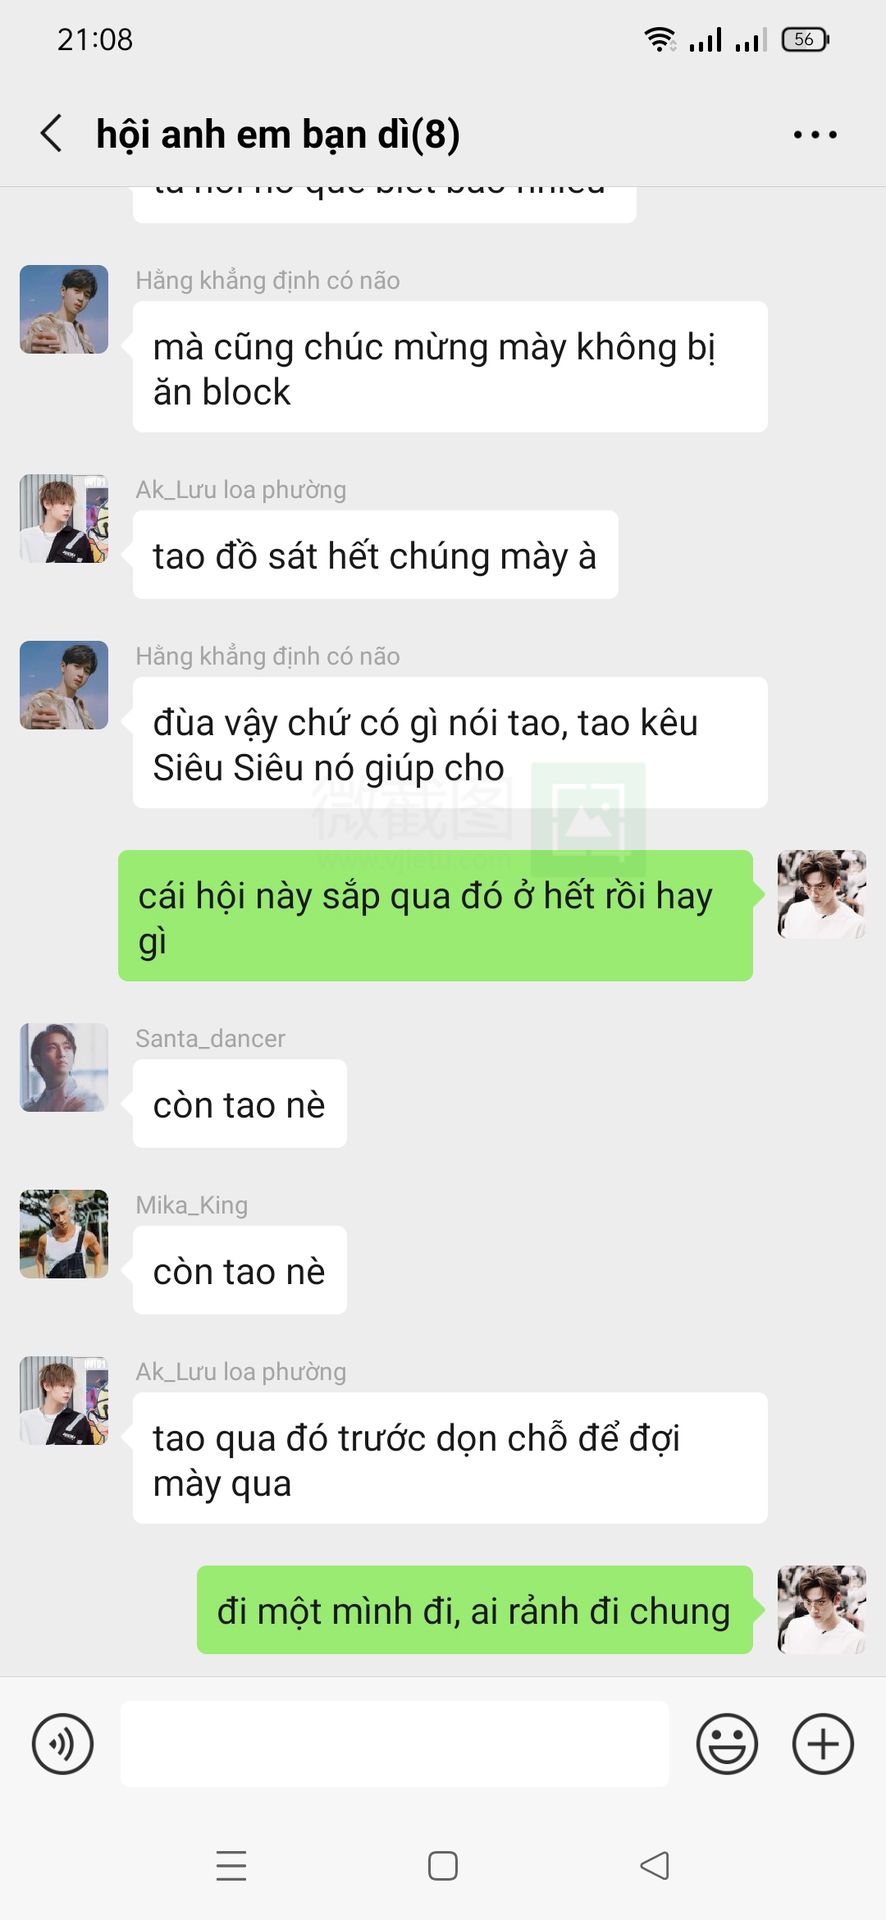The height and width of the screenshot is (1920, 886).
Task: Open the emoji sticker picker
Action: click(x=727, y=1744)
